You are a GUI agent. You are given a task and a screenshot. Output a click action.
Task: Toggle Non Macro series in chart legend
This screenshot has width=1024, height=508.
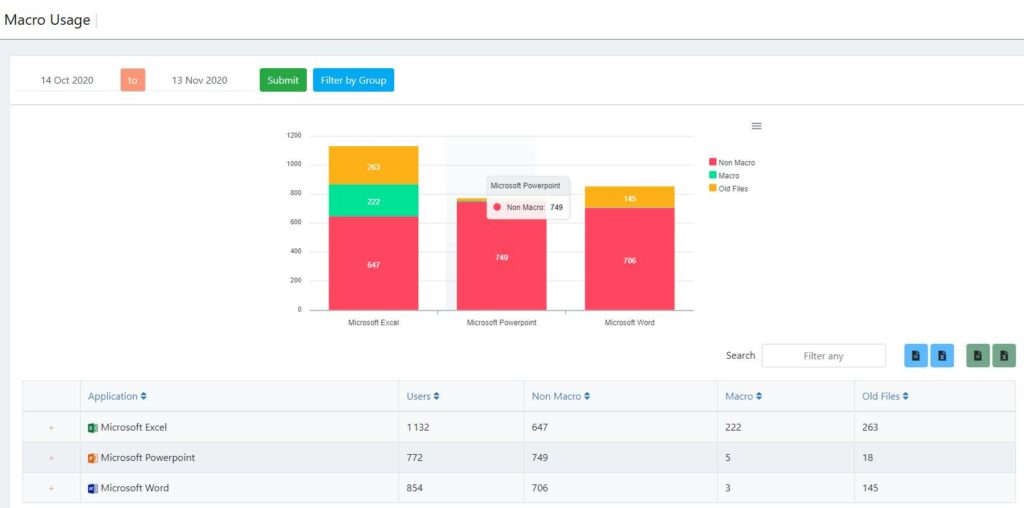[x=732, y=163]
